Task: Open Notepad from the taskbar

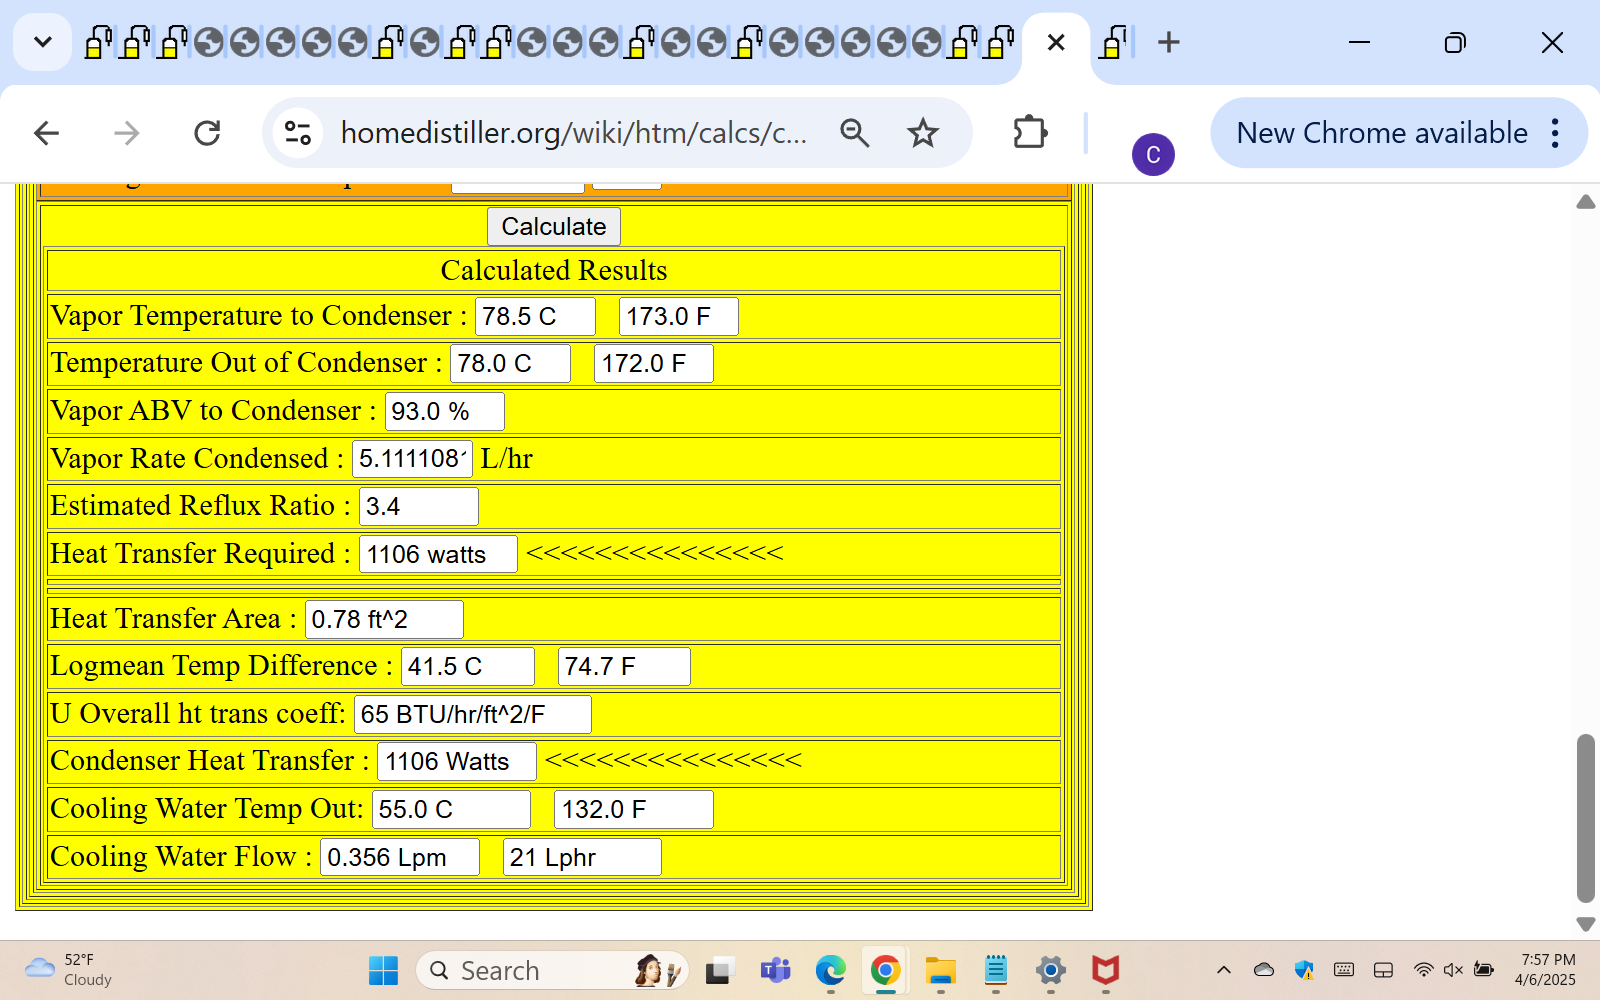Action: coord(995,970)
